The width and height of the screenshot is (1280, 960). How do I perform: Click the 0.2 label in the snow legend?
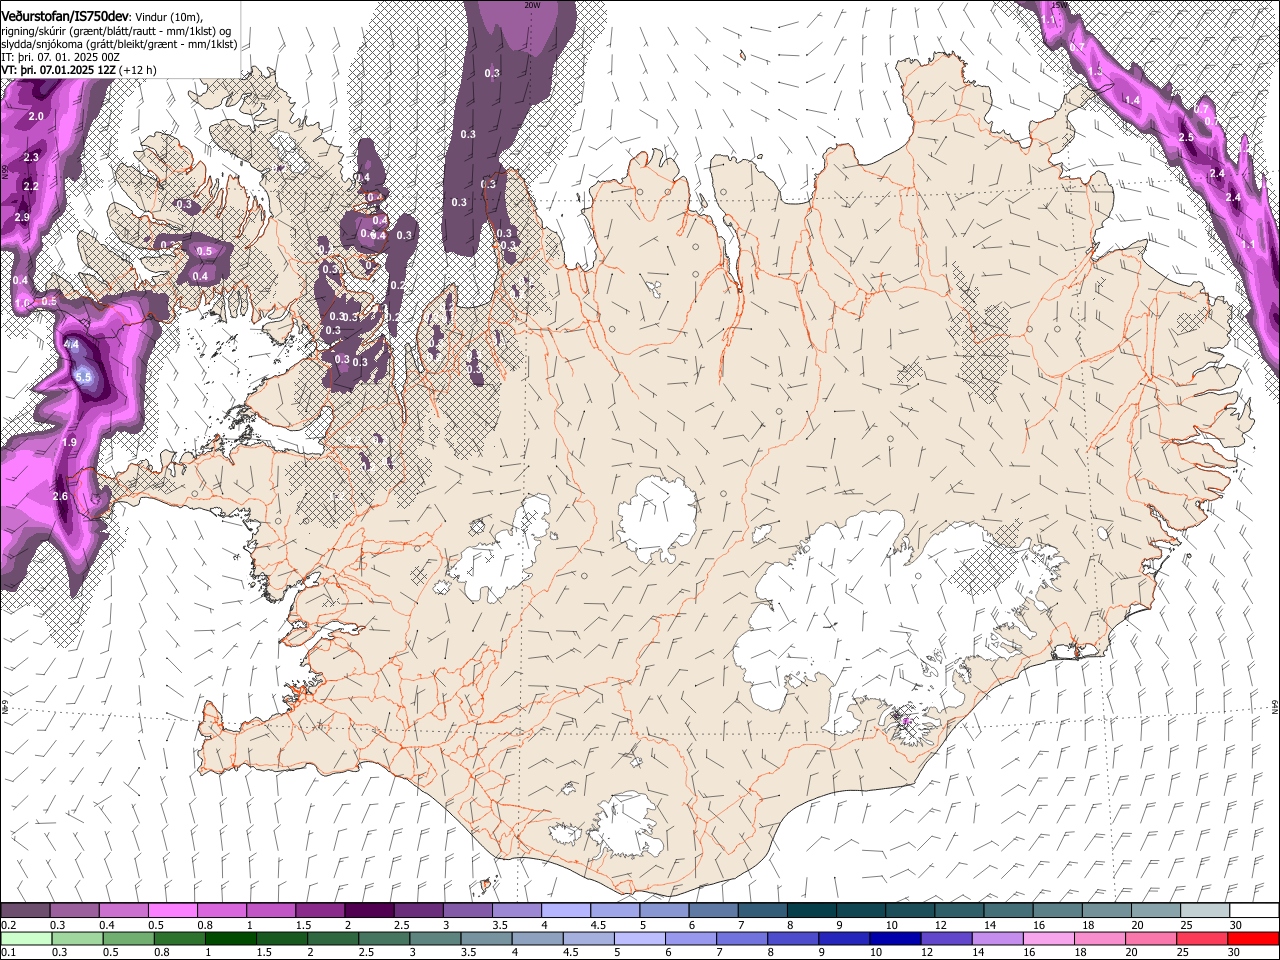[8, 926]
